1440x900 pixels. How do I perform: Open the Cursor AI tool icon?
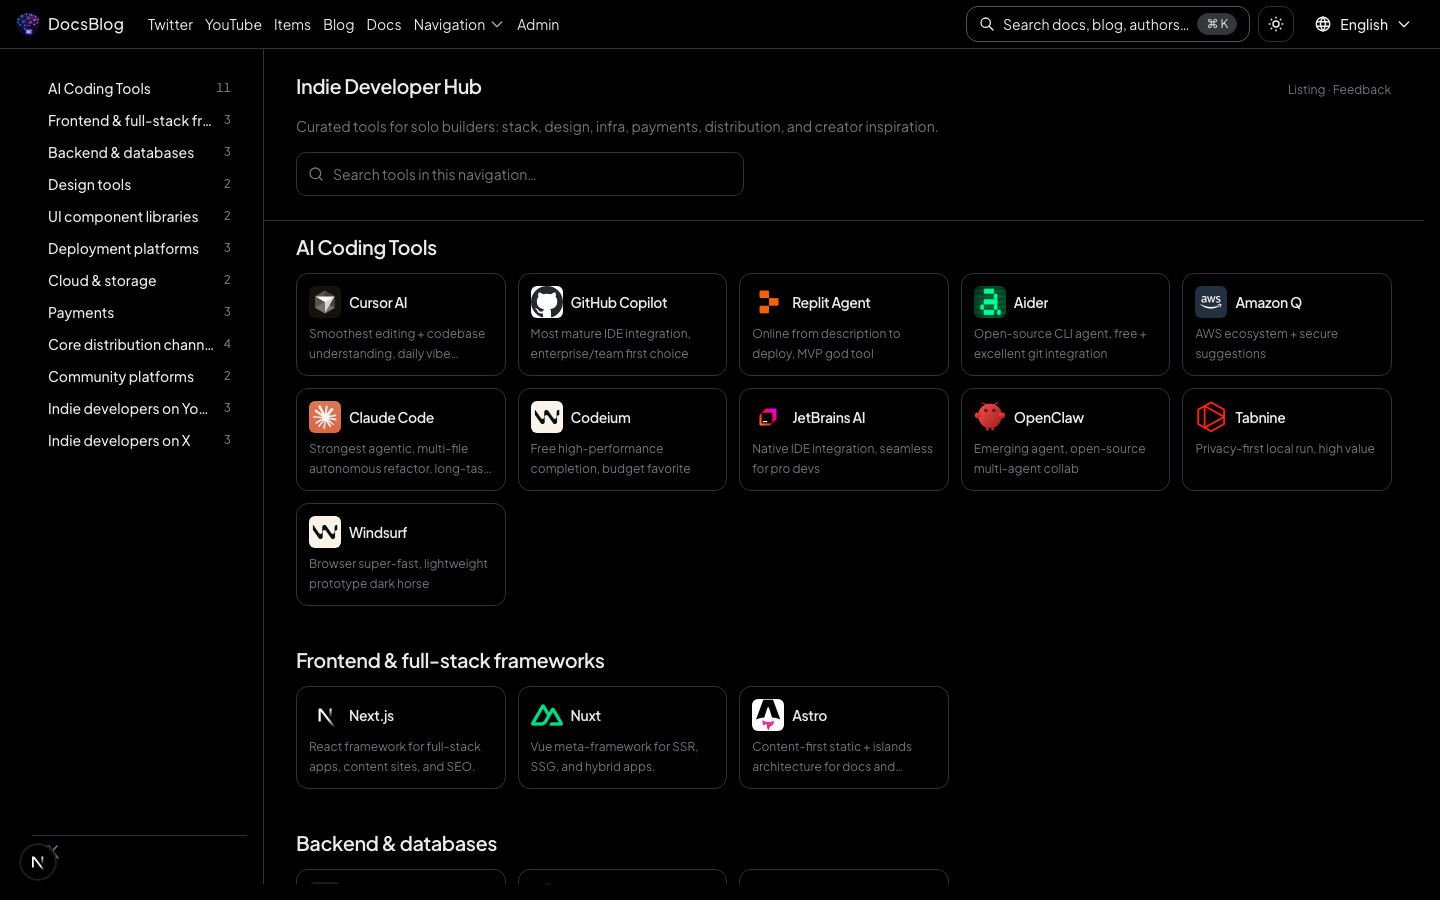click(325, 302)
